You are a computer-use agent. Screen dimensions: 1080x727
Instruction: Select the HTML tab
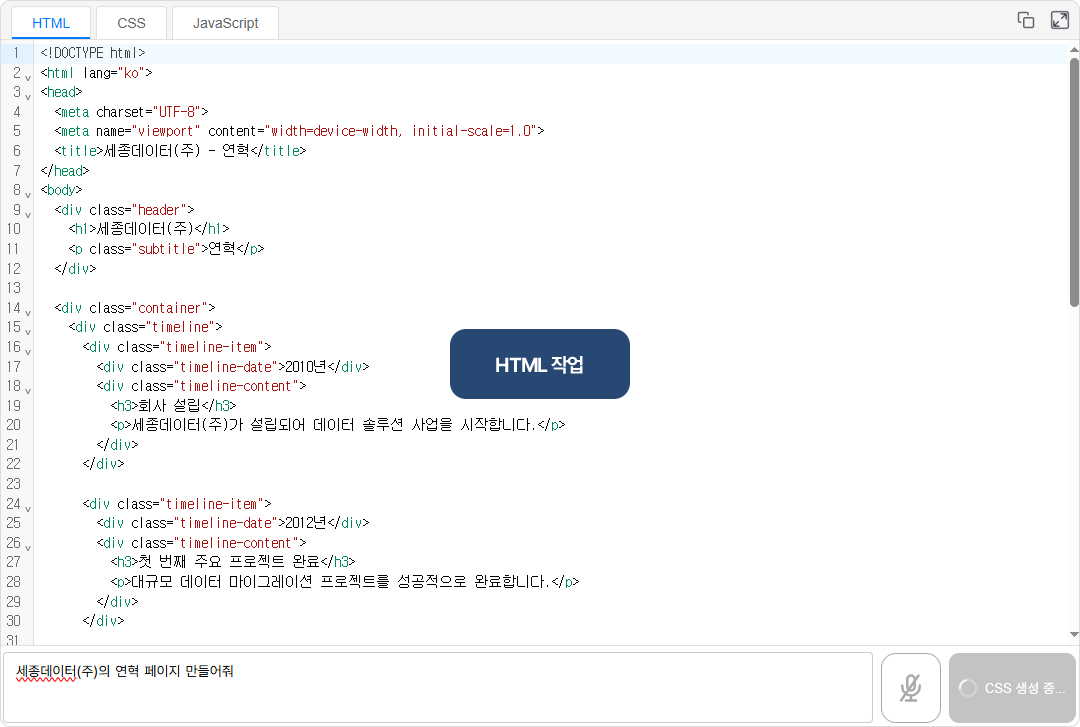point(51,23)
